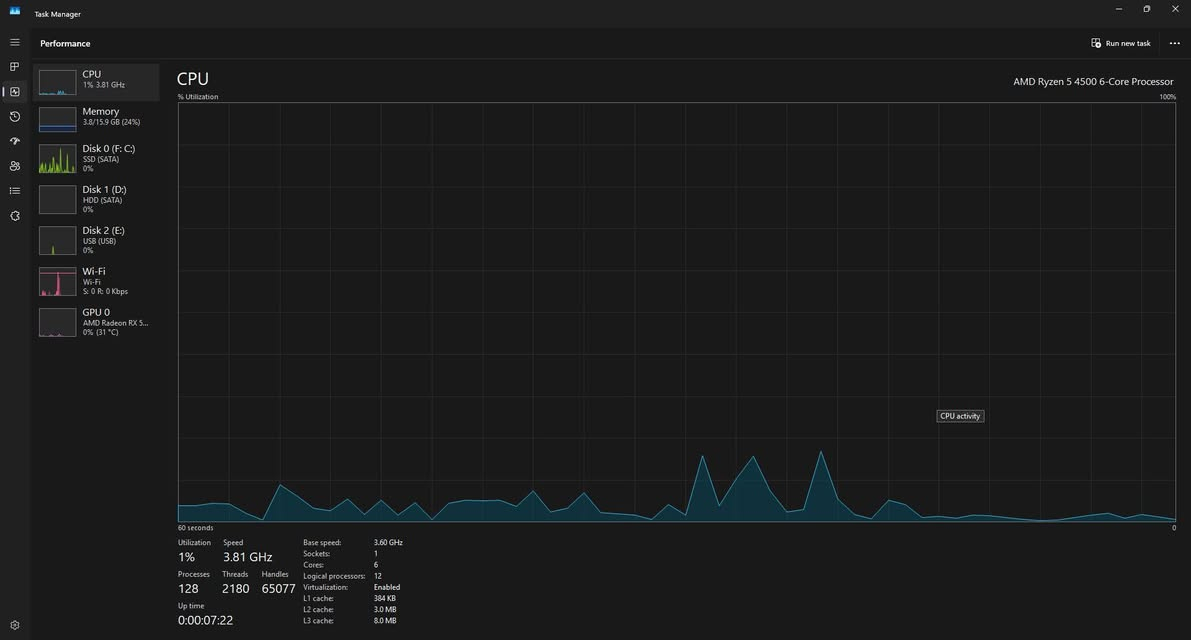
Task: Expand the hamburger navigation menu
Action: click(x=15, y=43)
